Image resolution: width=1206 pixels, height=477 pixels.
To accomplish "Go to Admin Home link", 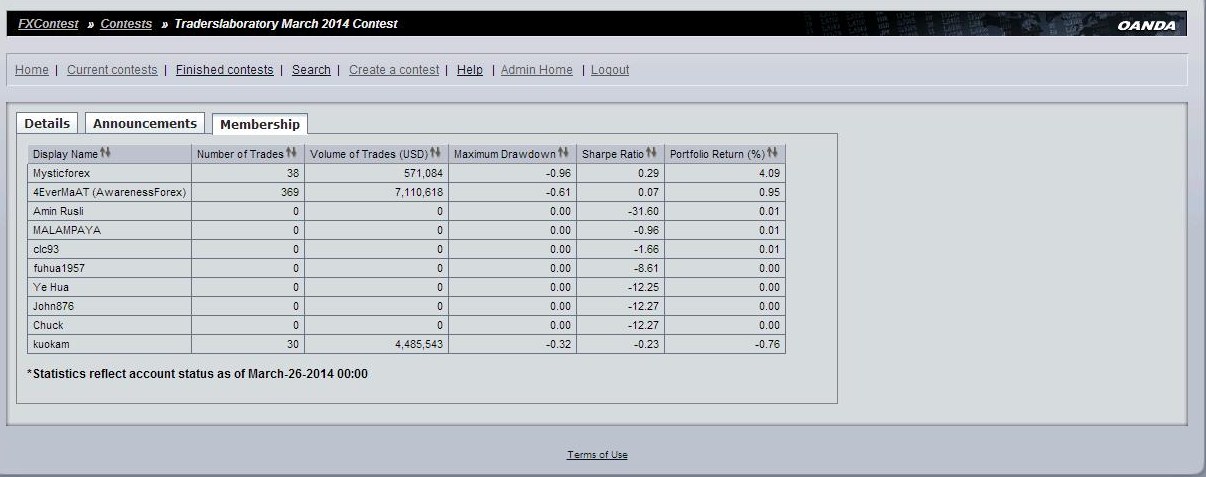I will click(537, 70).
